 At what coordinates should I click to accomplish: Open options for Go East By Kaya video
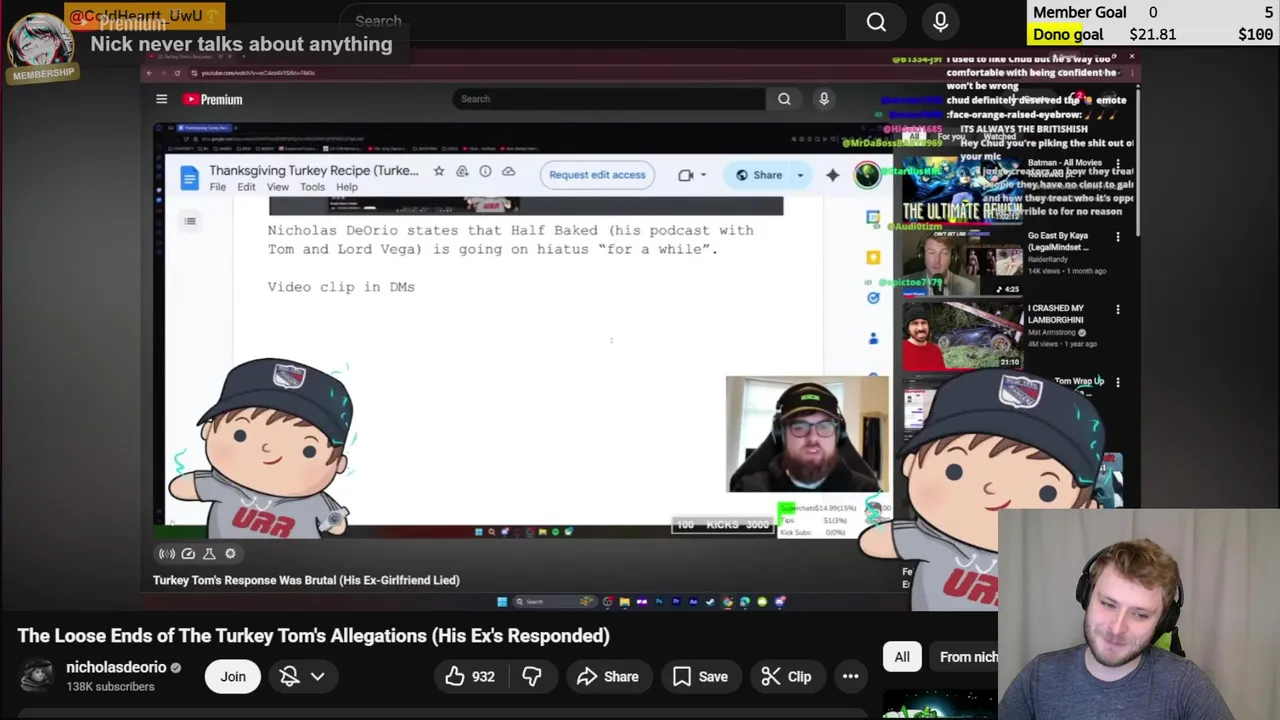click(1118, 237)
